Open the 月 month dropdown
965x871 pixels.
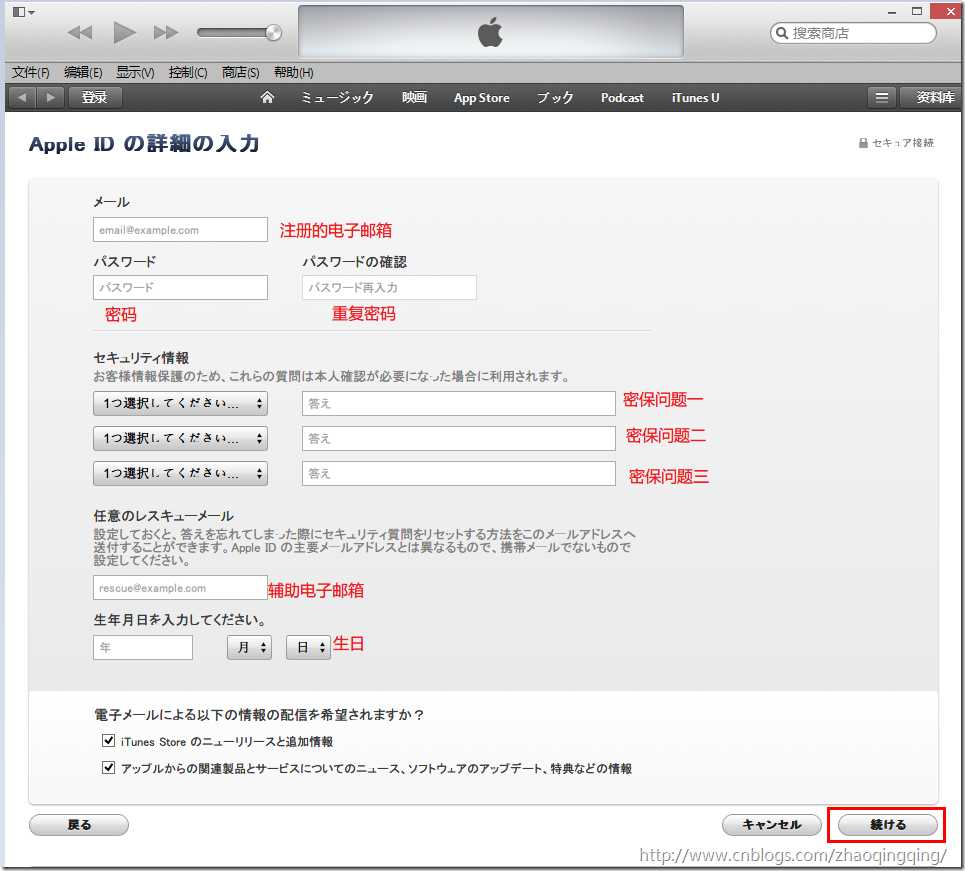(x=248, y=647)
